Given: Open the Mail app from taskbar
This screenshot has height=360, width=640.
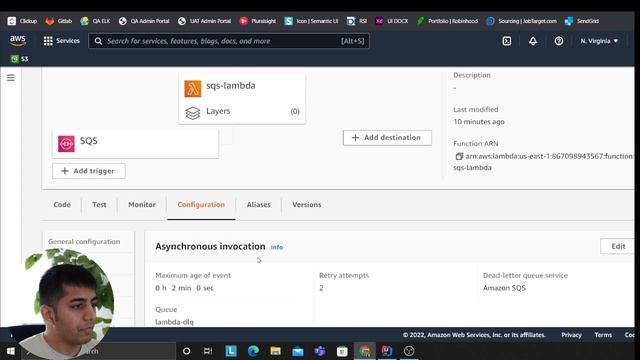Looking at the screenshot, I should coord(298,351).
